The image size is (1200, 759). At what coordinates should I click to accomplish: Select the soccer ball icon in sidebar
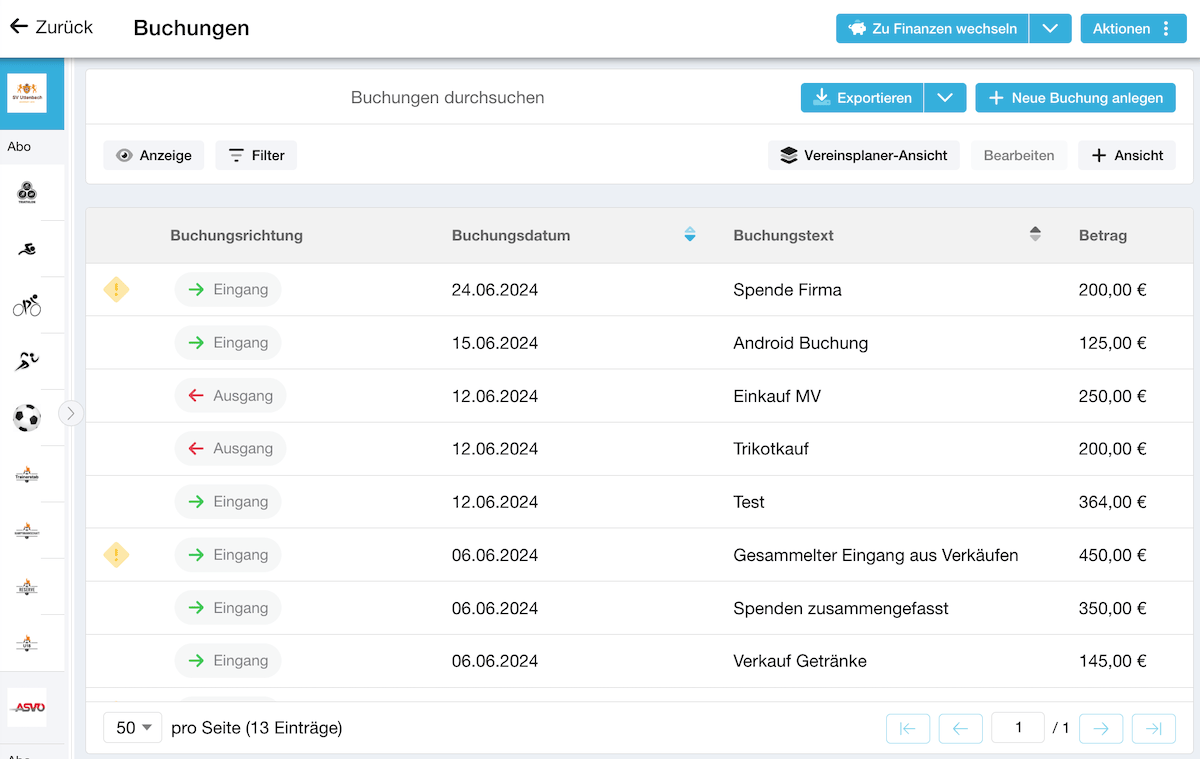tap(27, 418)
